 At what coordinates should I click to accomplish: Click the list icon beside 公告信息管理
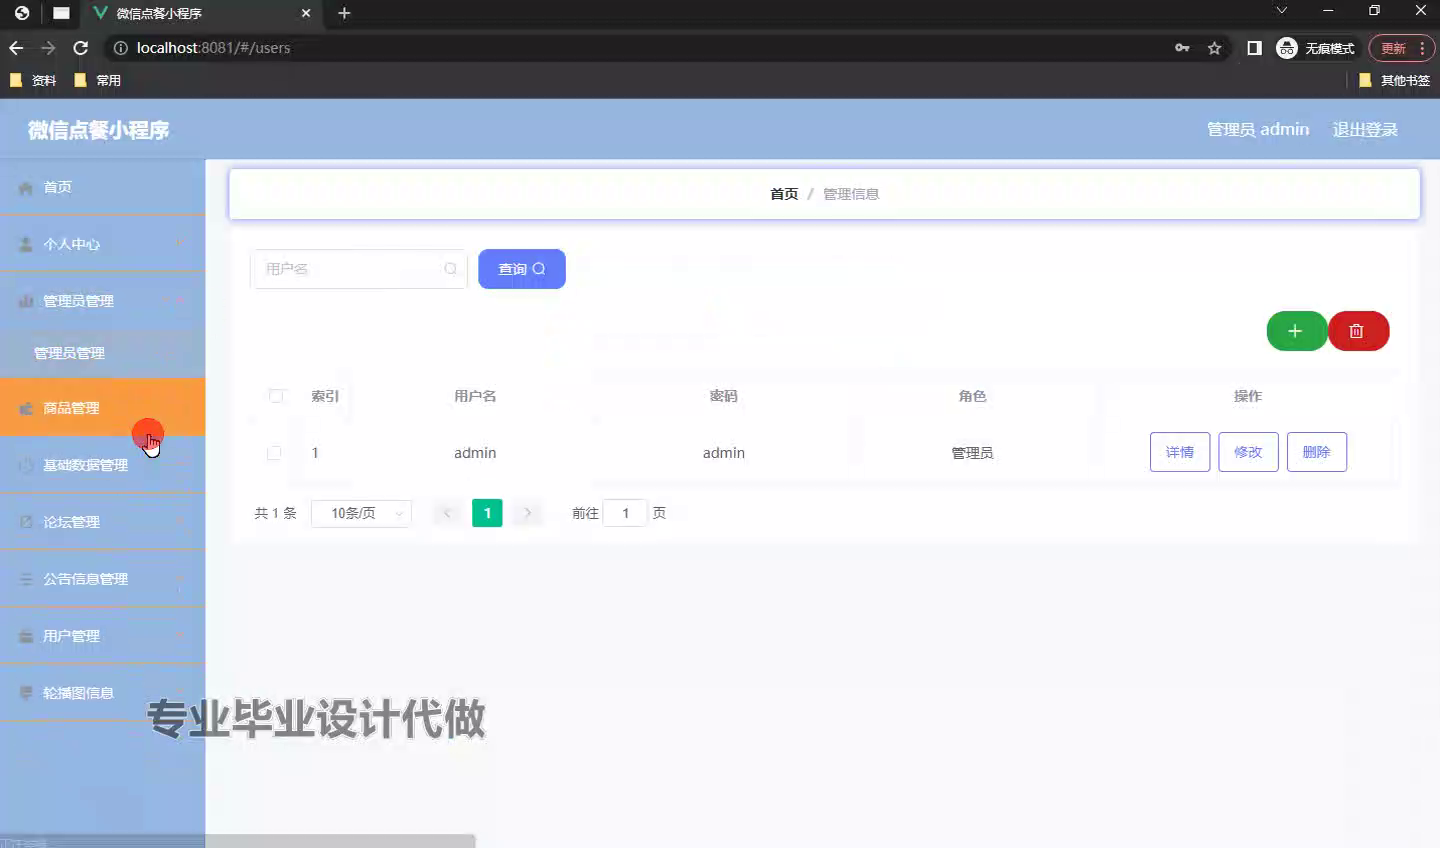point(26,579)
